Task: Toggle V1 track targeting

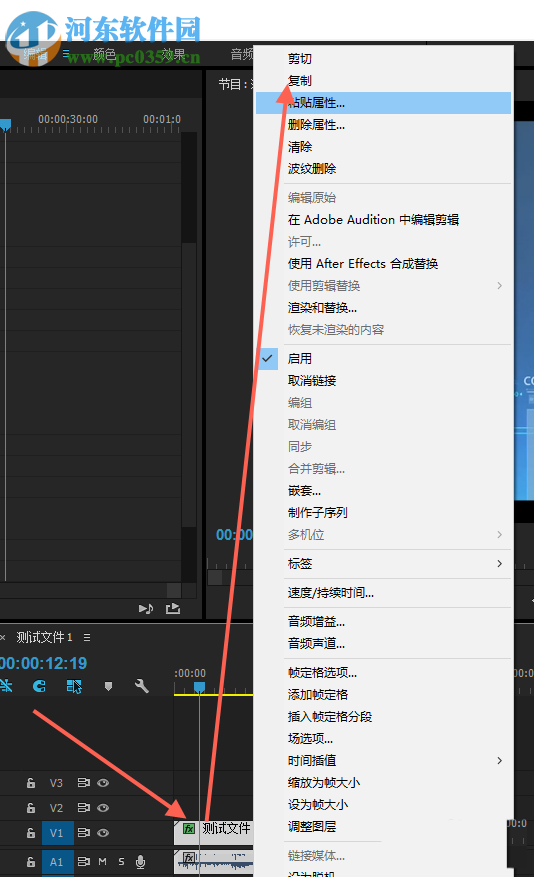Action: click(57, 833)
